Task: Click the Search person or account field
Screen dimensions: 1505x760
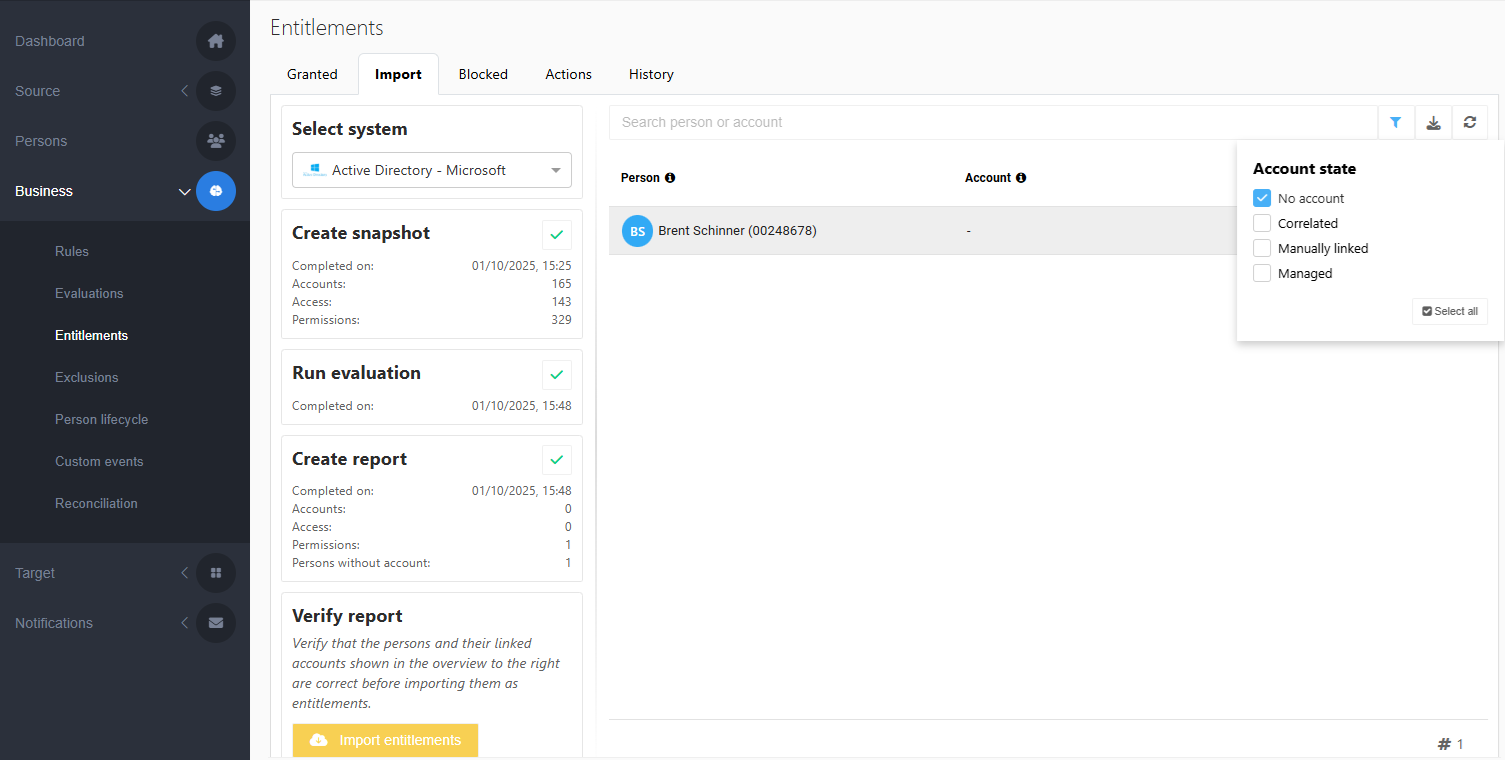Action: point(992,122)
